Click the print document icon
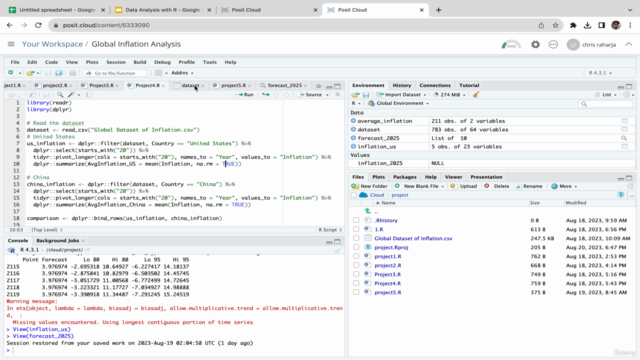The width and height of the screenshot is (640, 360). 73,73
